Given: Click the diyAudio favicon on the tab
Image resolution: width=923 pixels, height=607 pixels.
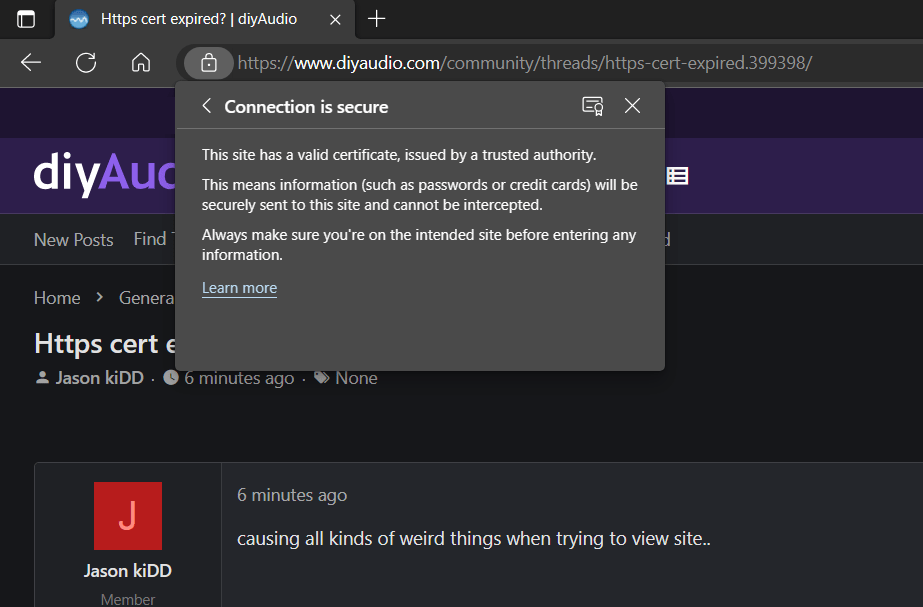Looking at the screenshot, I should coord(79,19).
